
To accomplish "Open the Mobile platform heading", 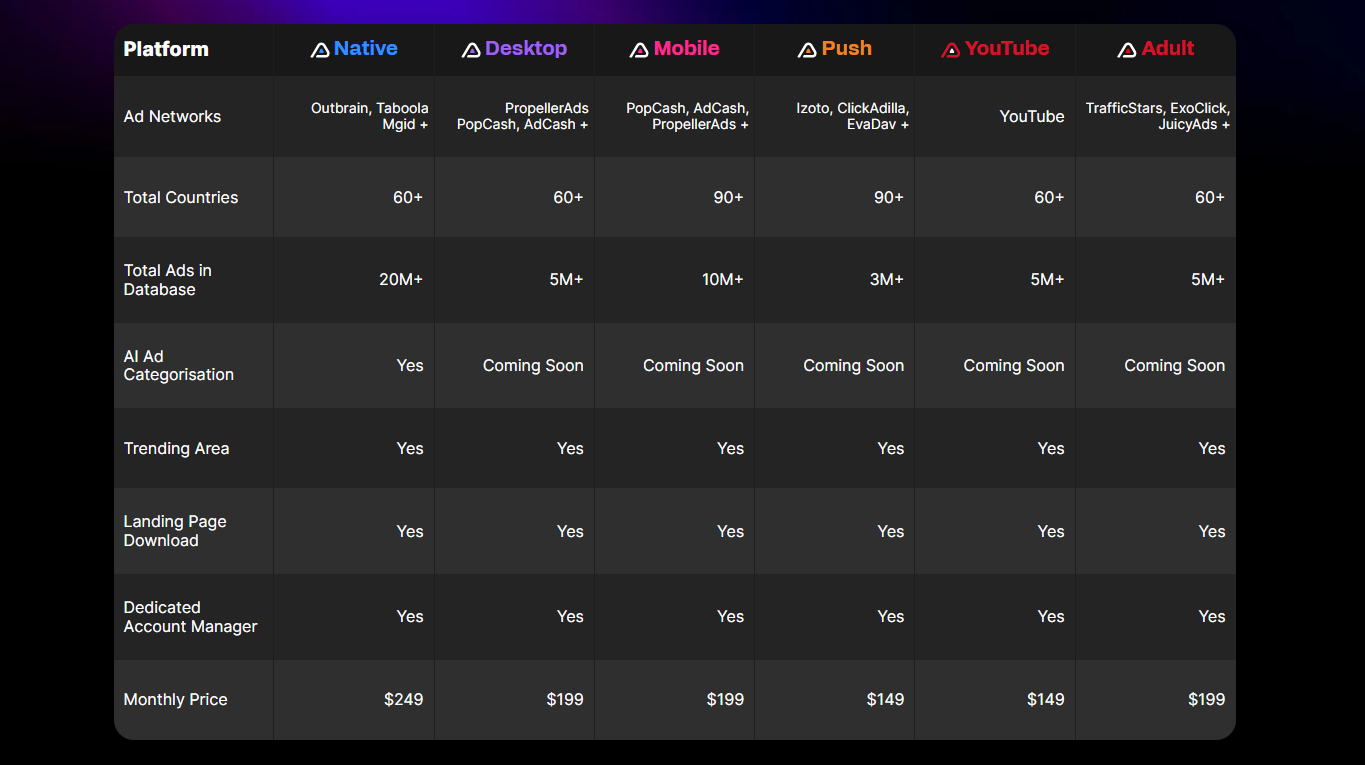I will 686,48.
